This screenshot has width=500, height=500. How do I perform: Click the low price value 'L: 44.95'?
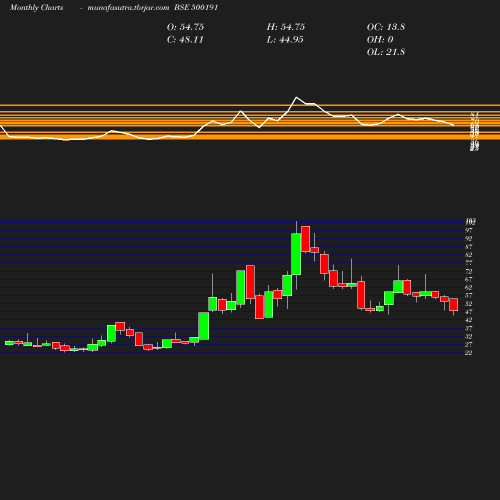click(x=285, y=40)
